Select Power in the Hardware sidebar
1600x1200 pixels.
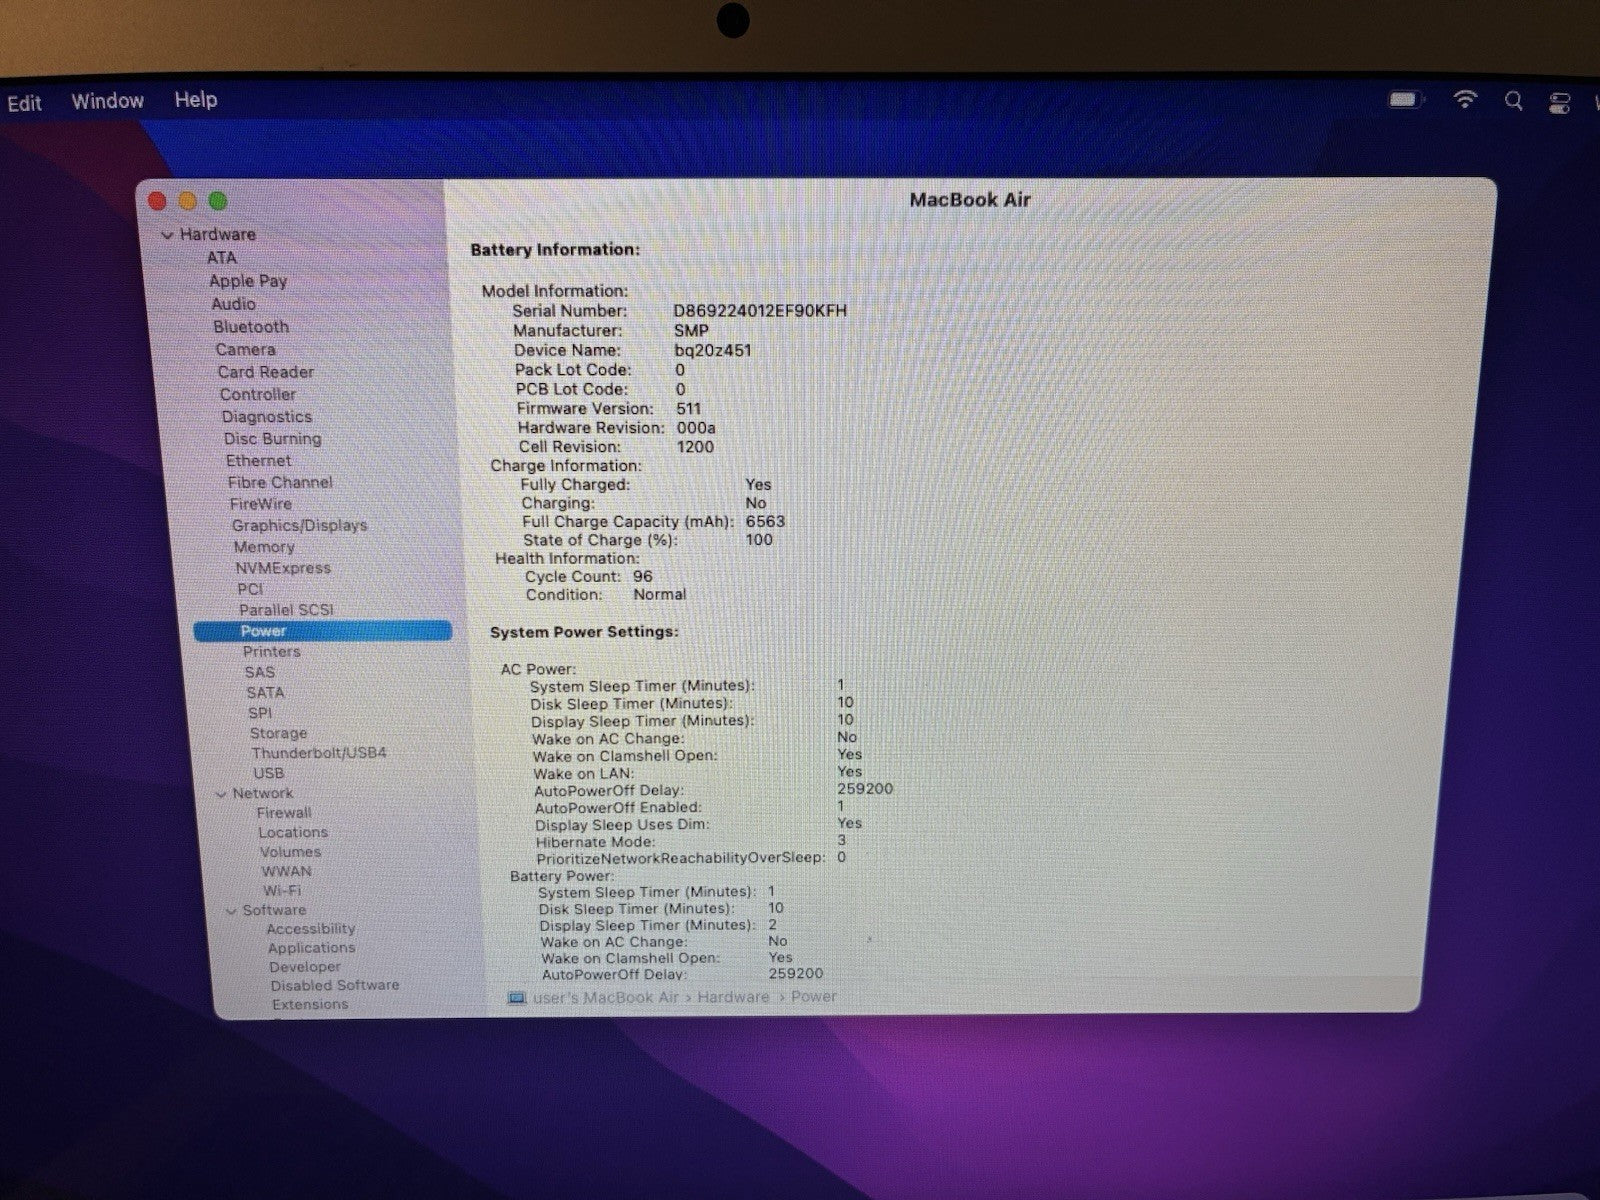pyautogui.click(x=263, y=631)
